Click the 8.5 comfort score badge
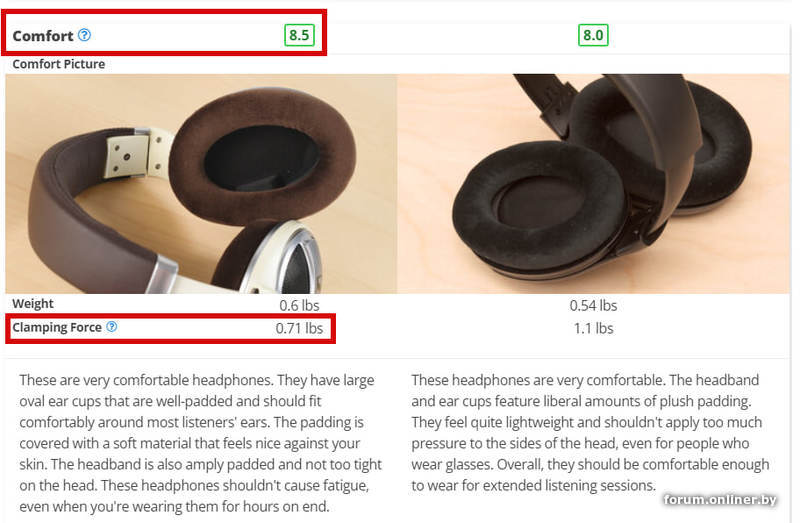 coord(299,35)
